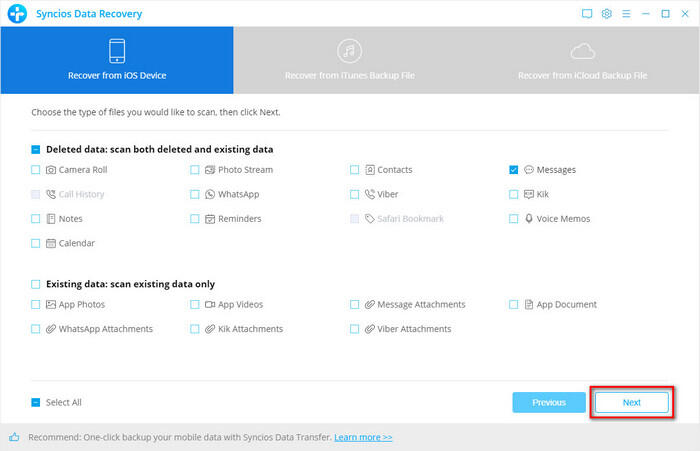
Task: Switch to Recover from iCloud Backup File tab
Action: [x=582, y=60]
